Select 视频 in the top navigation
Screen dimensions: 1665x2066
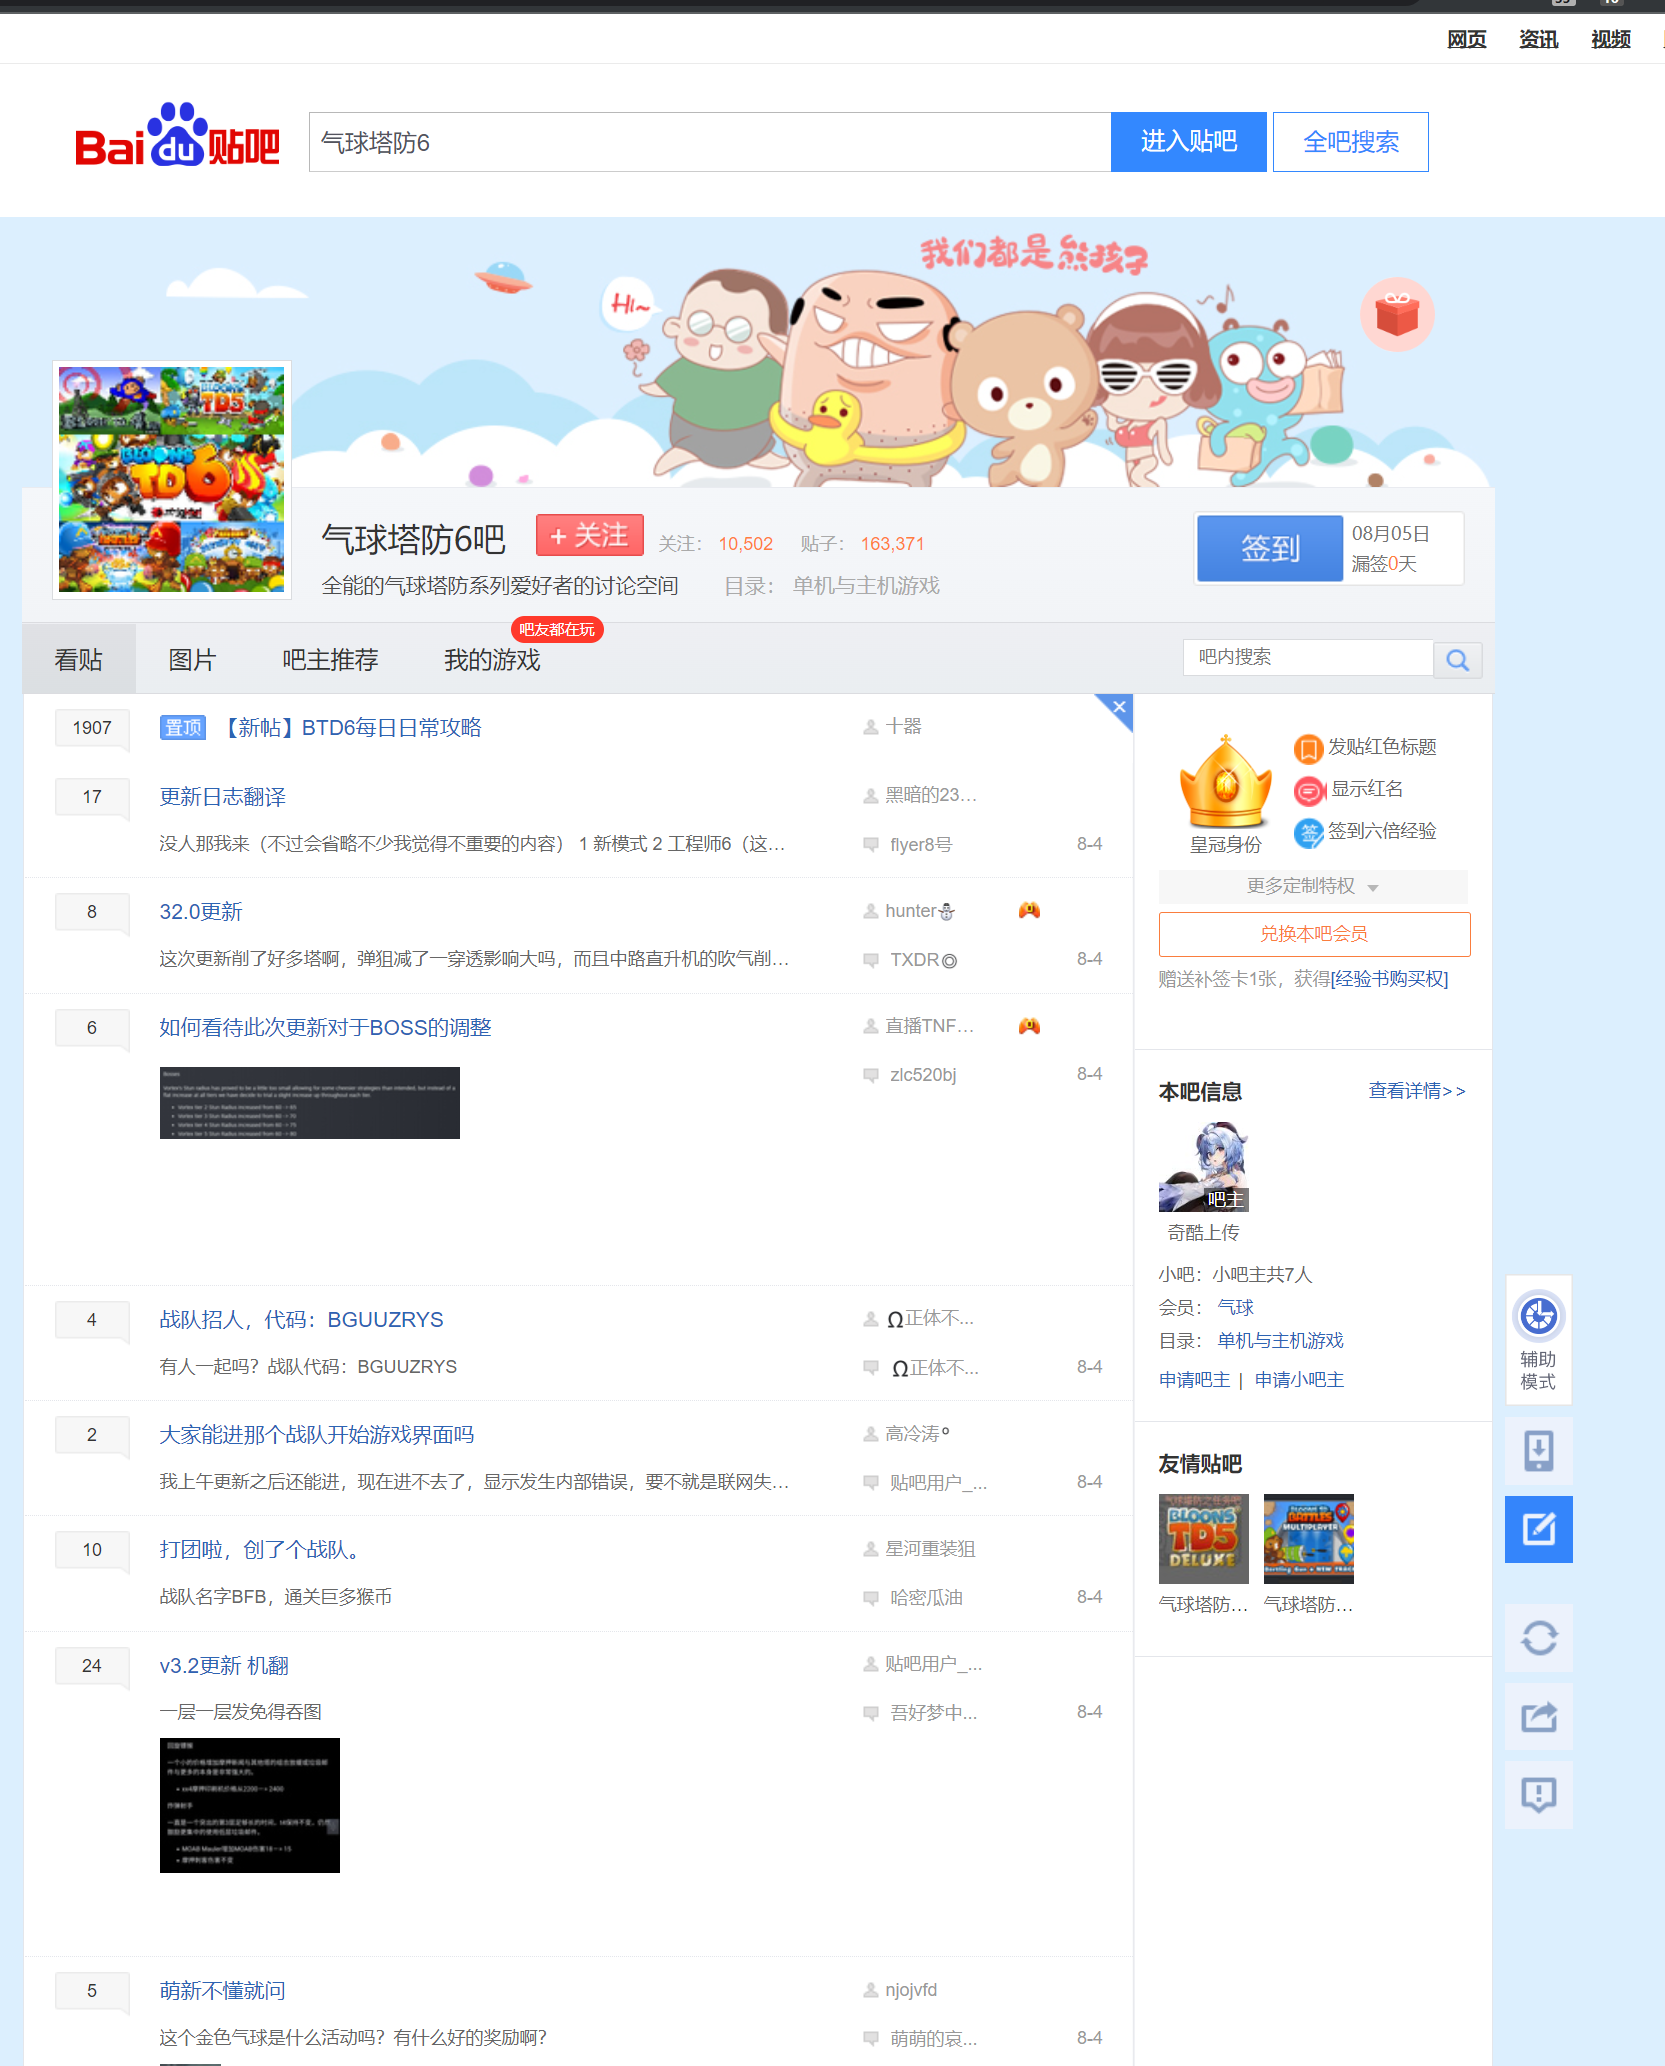pyautogui.click(x=1609, y=39)
